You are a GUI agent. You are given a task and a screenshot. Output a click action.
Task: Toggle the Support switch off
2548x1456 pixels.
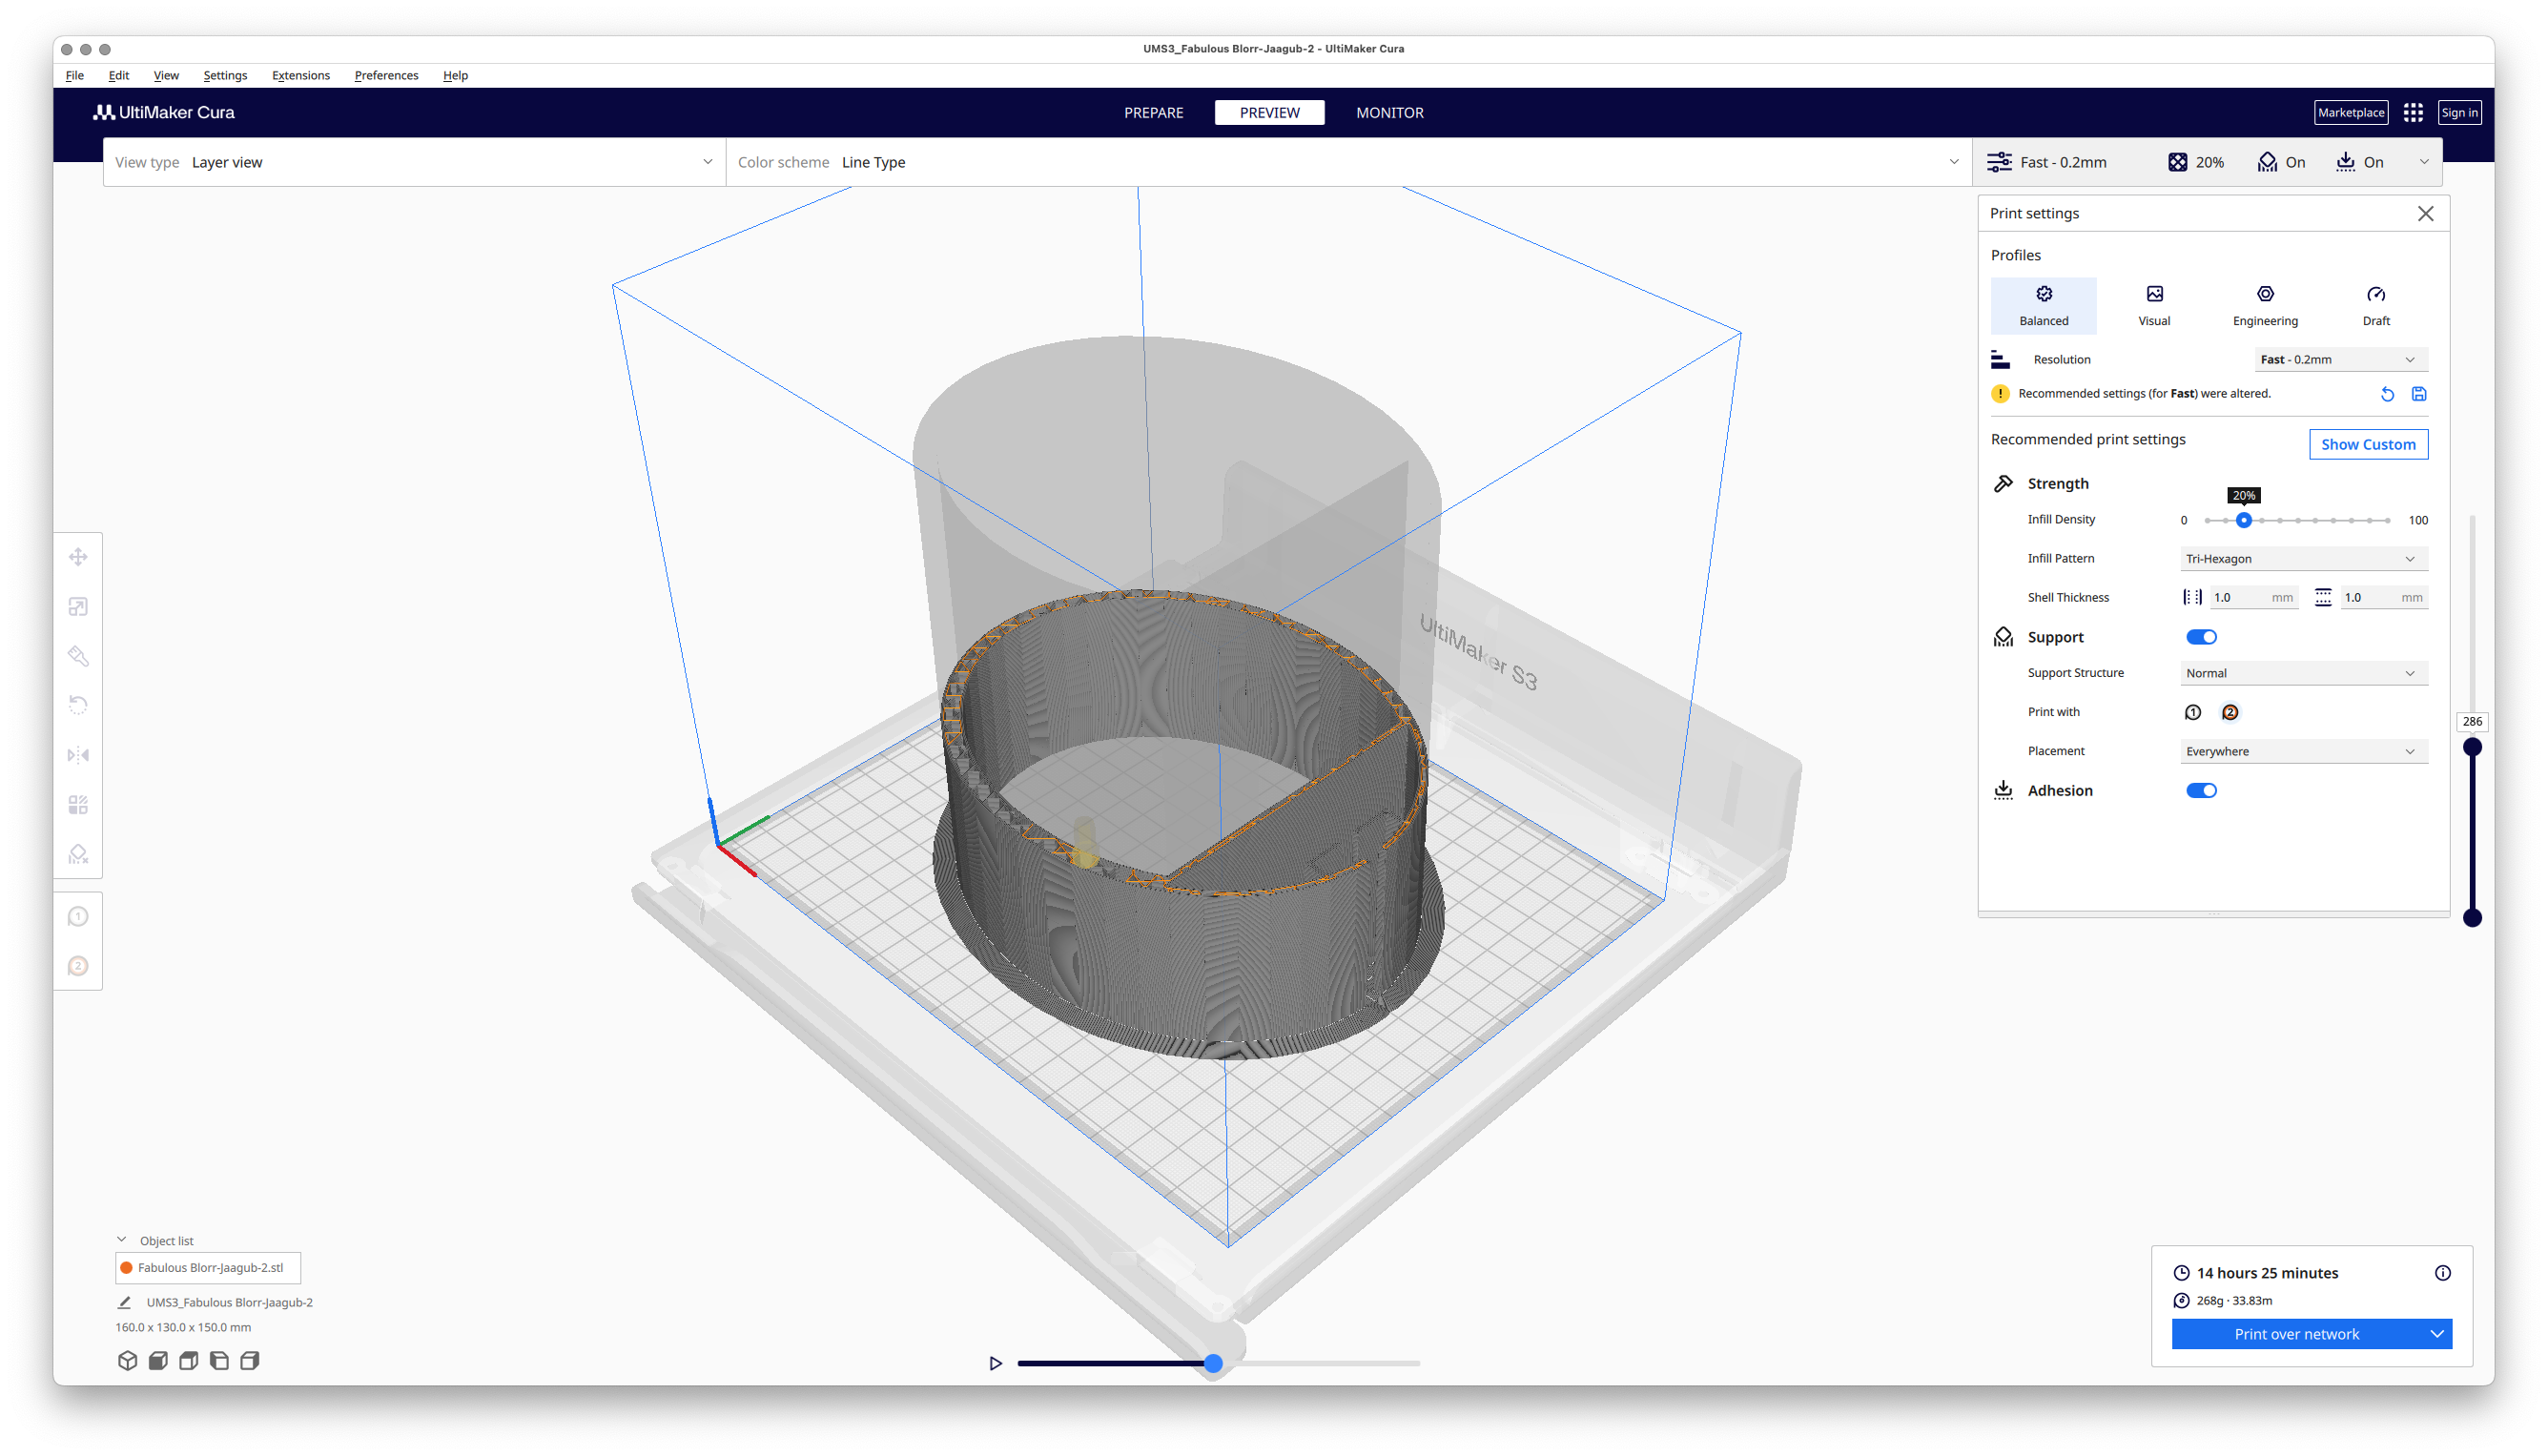(2201, 637)
